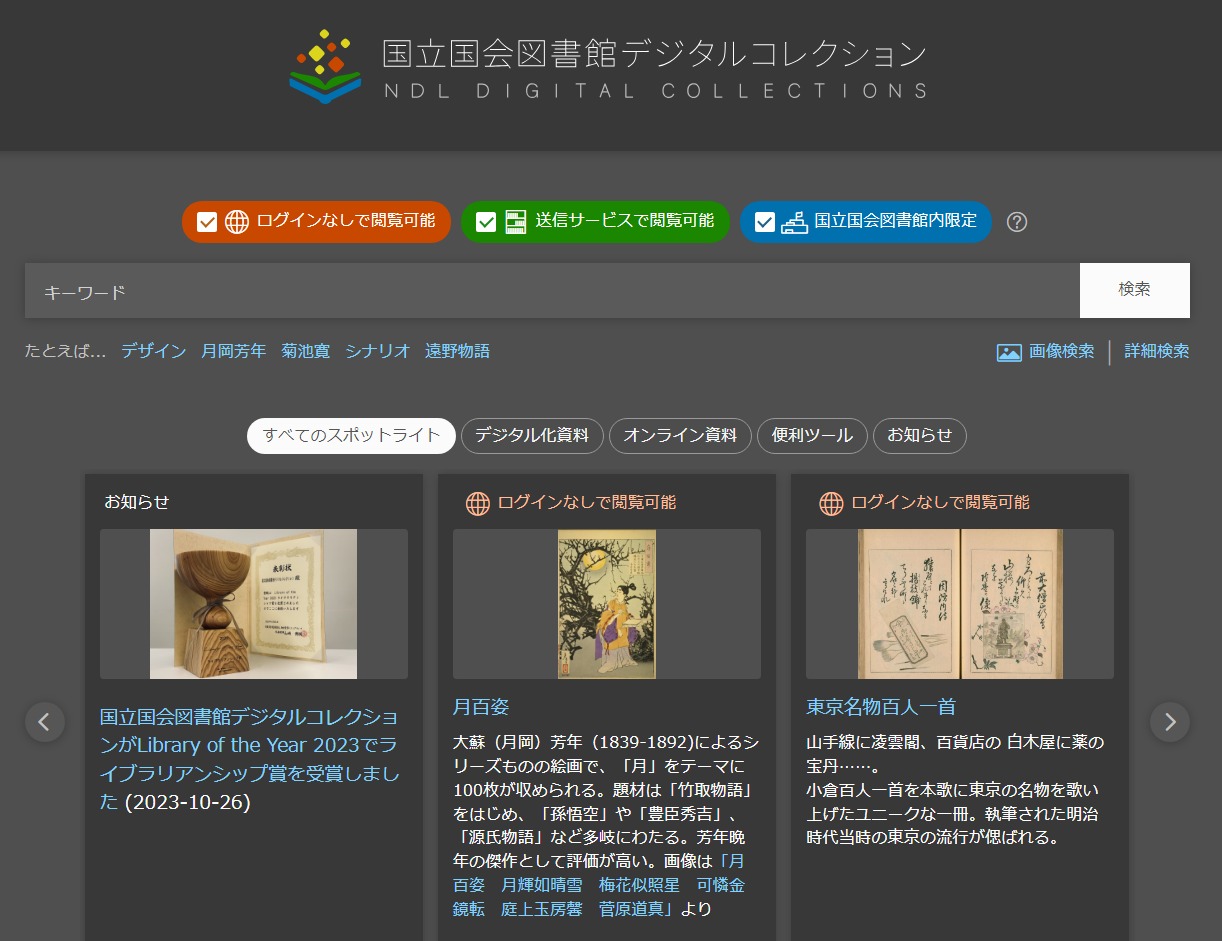Screen dimensions: 1222x941
Task: Focus the キーワード search input field
Action: click(x=552, y=290)
